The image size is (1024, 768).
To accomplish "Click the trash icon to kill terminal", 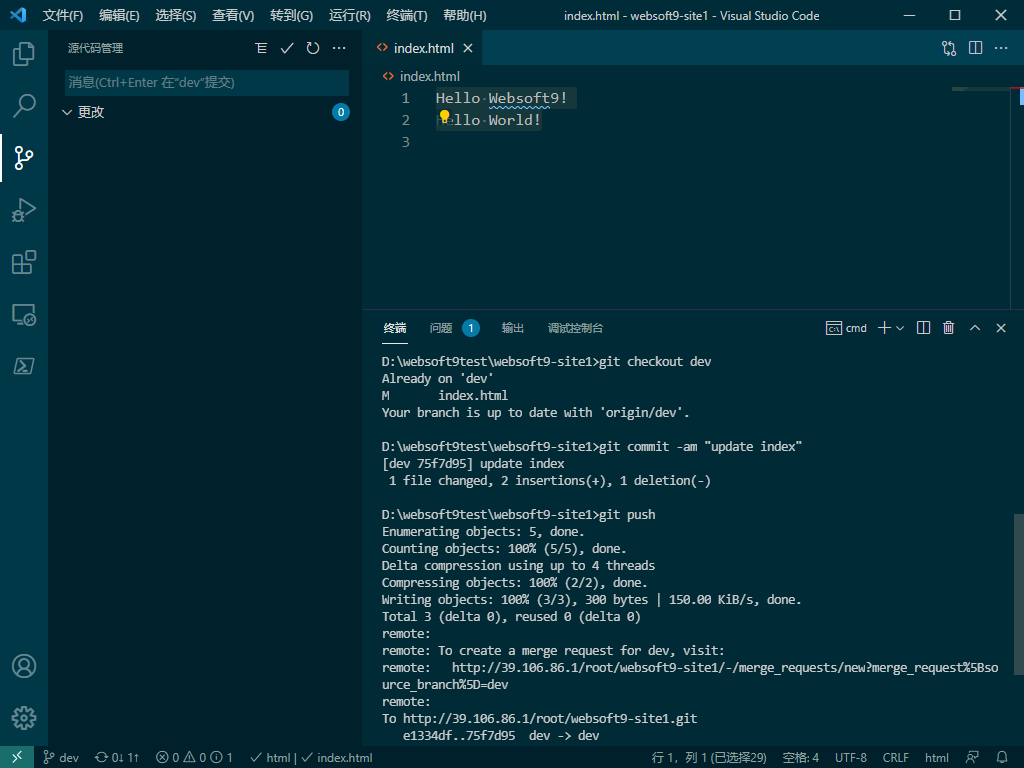I will point(949,328).
